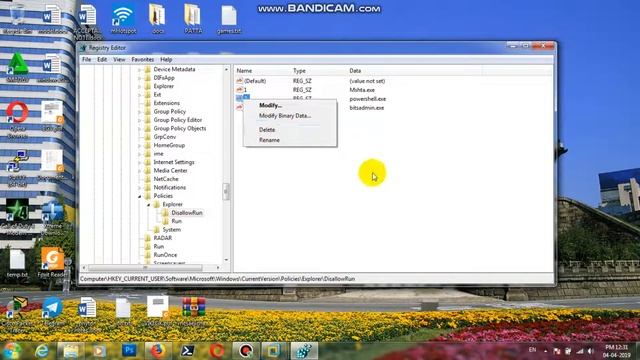Select the Extensions key in tree
The width and height of the screenshot is (640, 360).
coord(167,103)
